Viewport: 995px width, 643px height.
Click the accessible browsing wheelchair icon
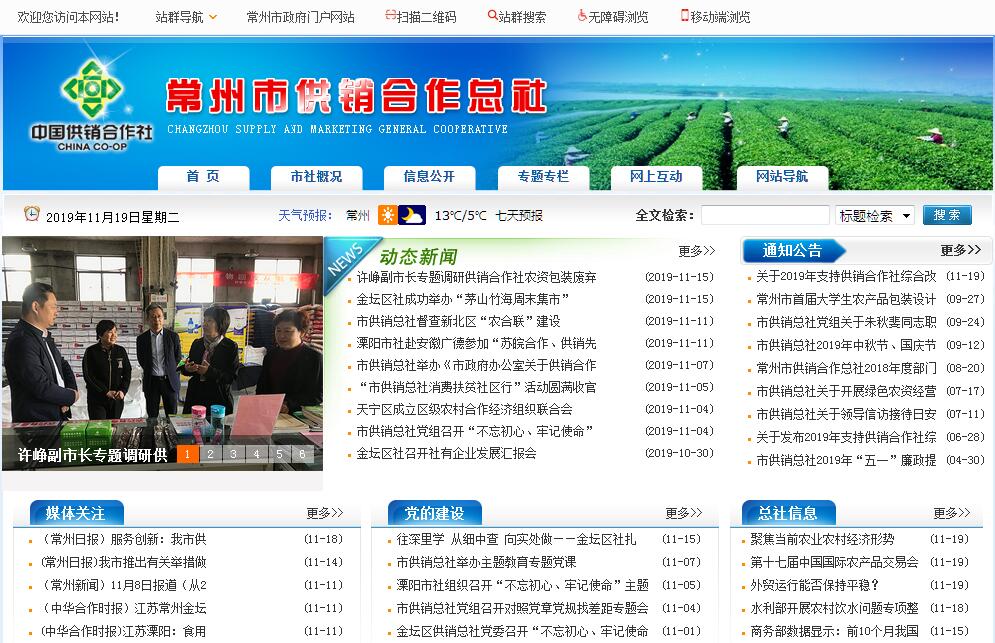coord(582,16)
